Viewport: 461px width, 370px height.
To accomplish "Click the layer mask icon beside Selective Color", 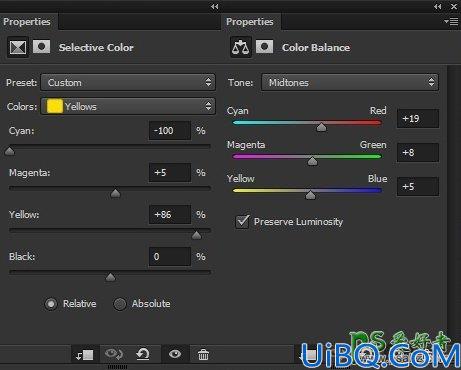I will [41, 47].
